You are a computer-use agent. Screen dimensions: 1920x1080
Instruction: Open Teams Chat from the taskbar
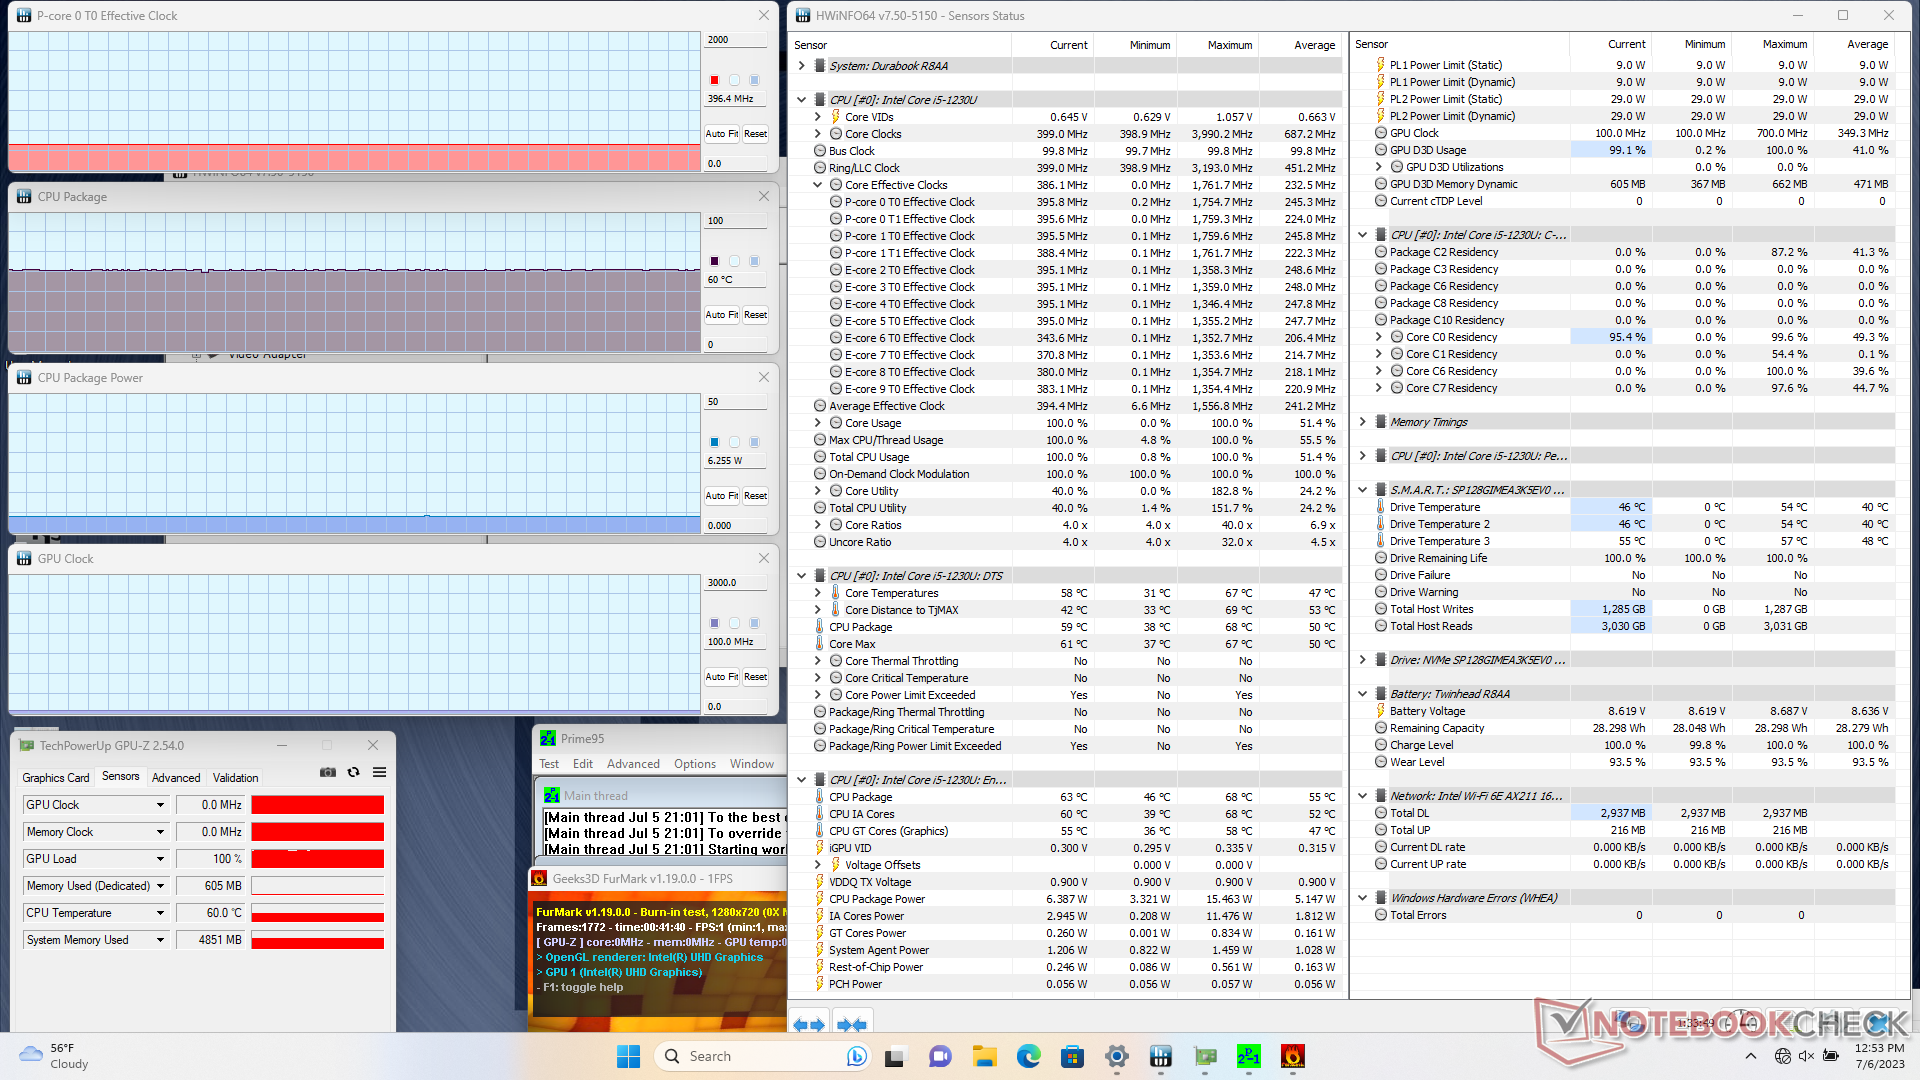pyautogui.click(x=940, y=1056)
